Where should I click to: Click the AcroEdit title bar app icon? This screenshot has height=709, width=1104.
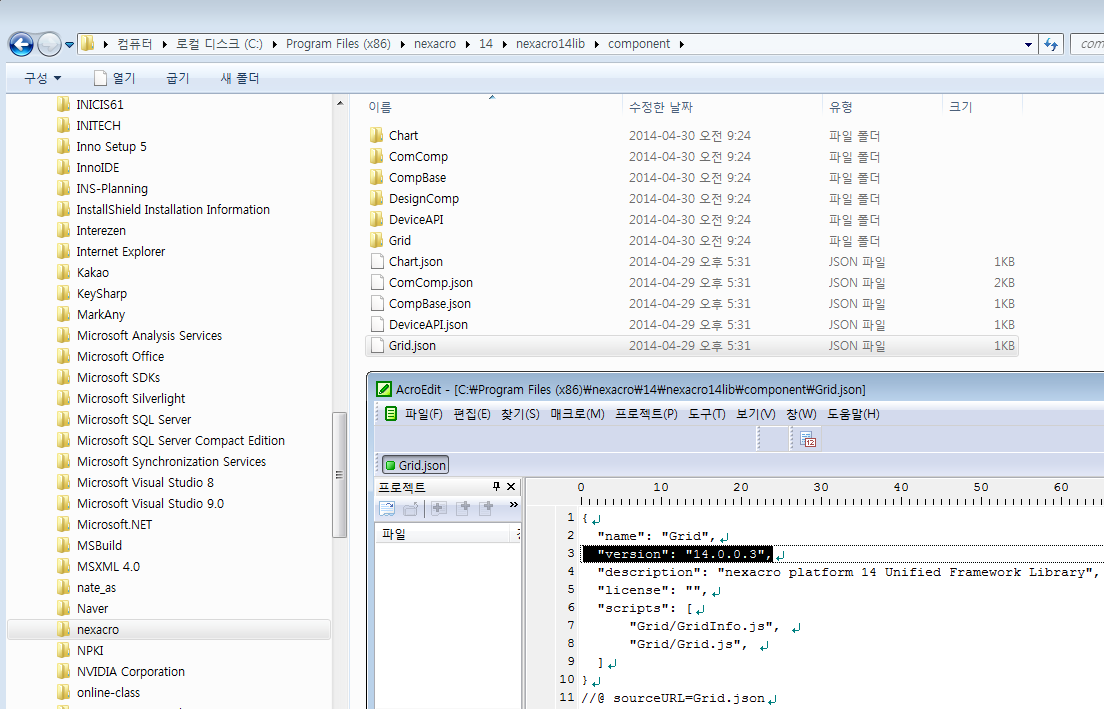[x=384, y=389]
